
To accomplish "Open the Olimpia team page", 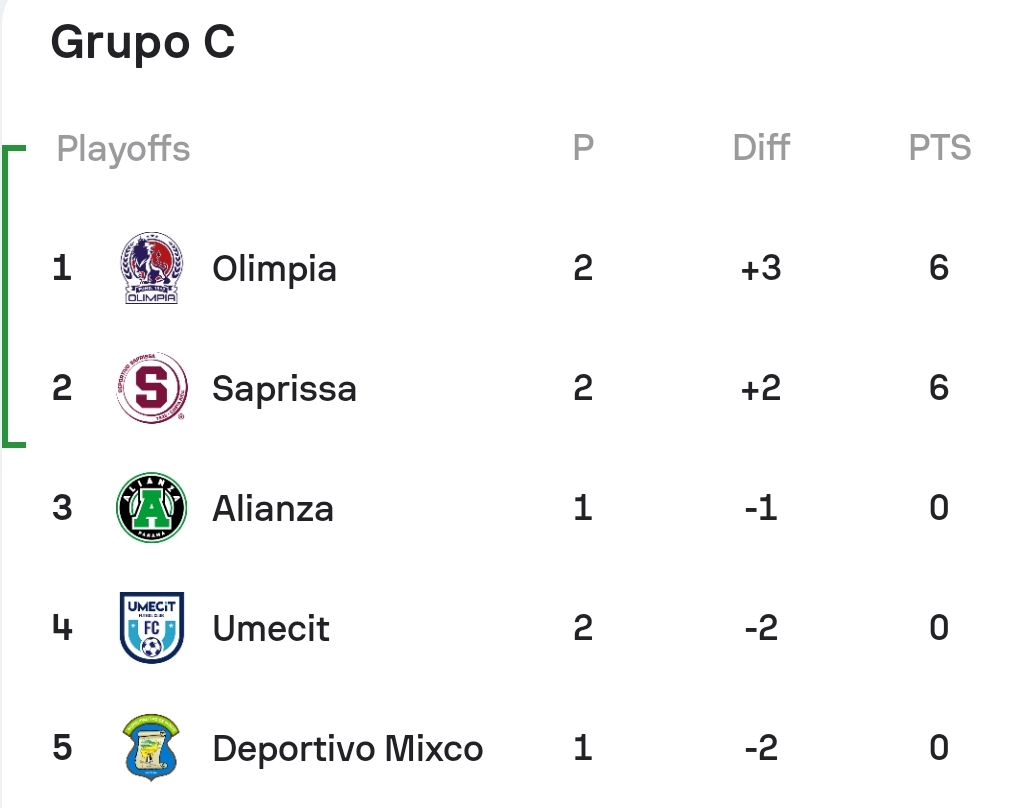I will tap(274, 269).
